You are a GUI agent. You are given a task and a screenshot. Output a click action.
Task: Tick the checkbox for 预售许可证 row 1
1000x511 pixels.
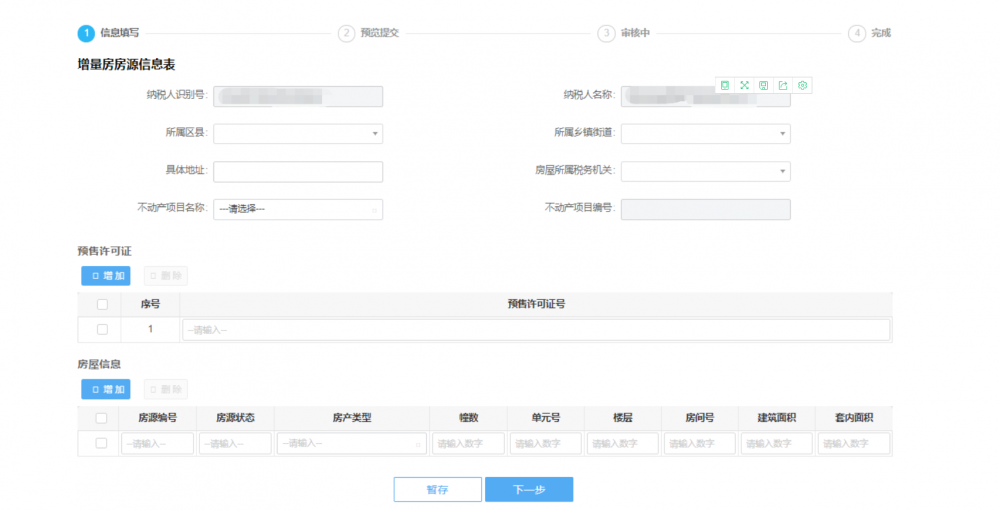[x=102, y=329]
